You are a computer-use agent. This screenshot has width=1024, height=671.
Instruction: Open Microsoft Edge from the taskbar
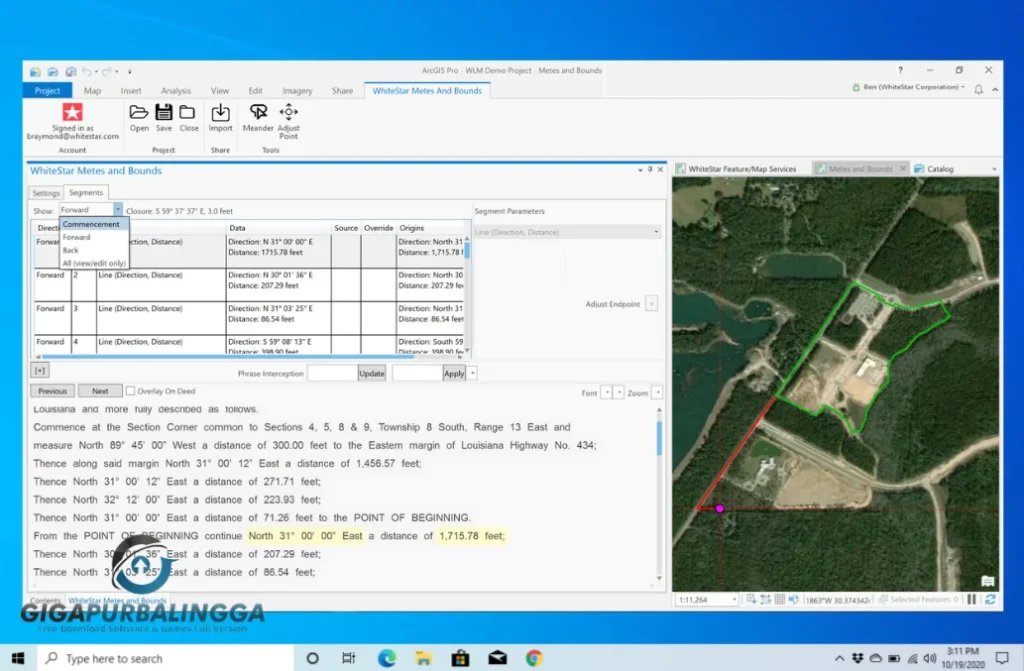tap(386, 658)
